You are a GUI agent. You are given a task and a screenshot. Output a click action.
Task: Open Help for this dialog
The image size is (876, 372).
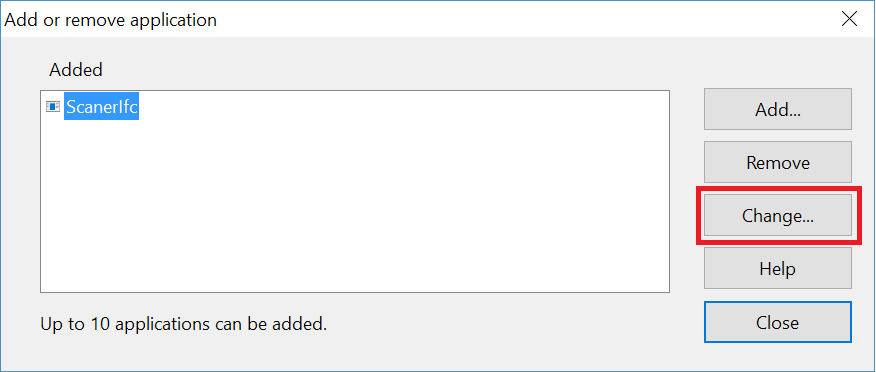[778, 269]
